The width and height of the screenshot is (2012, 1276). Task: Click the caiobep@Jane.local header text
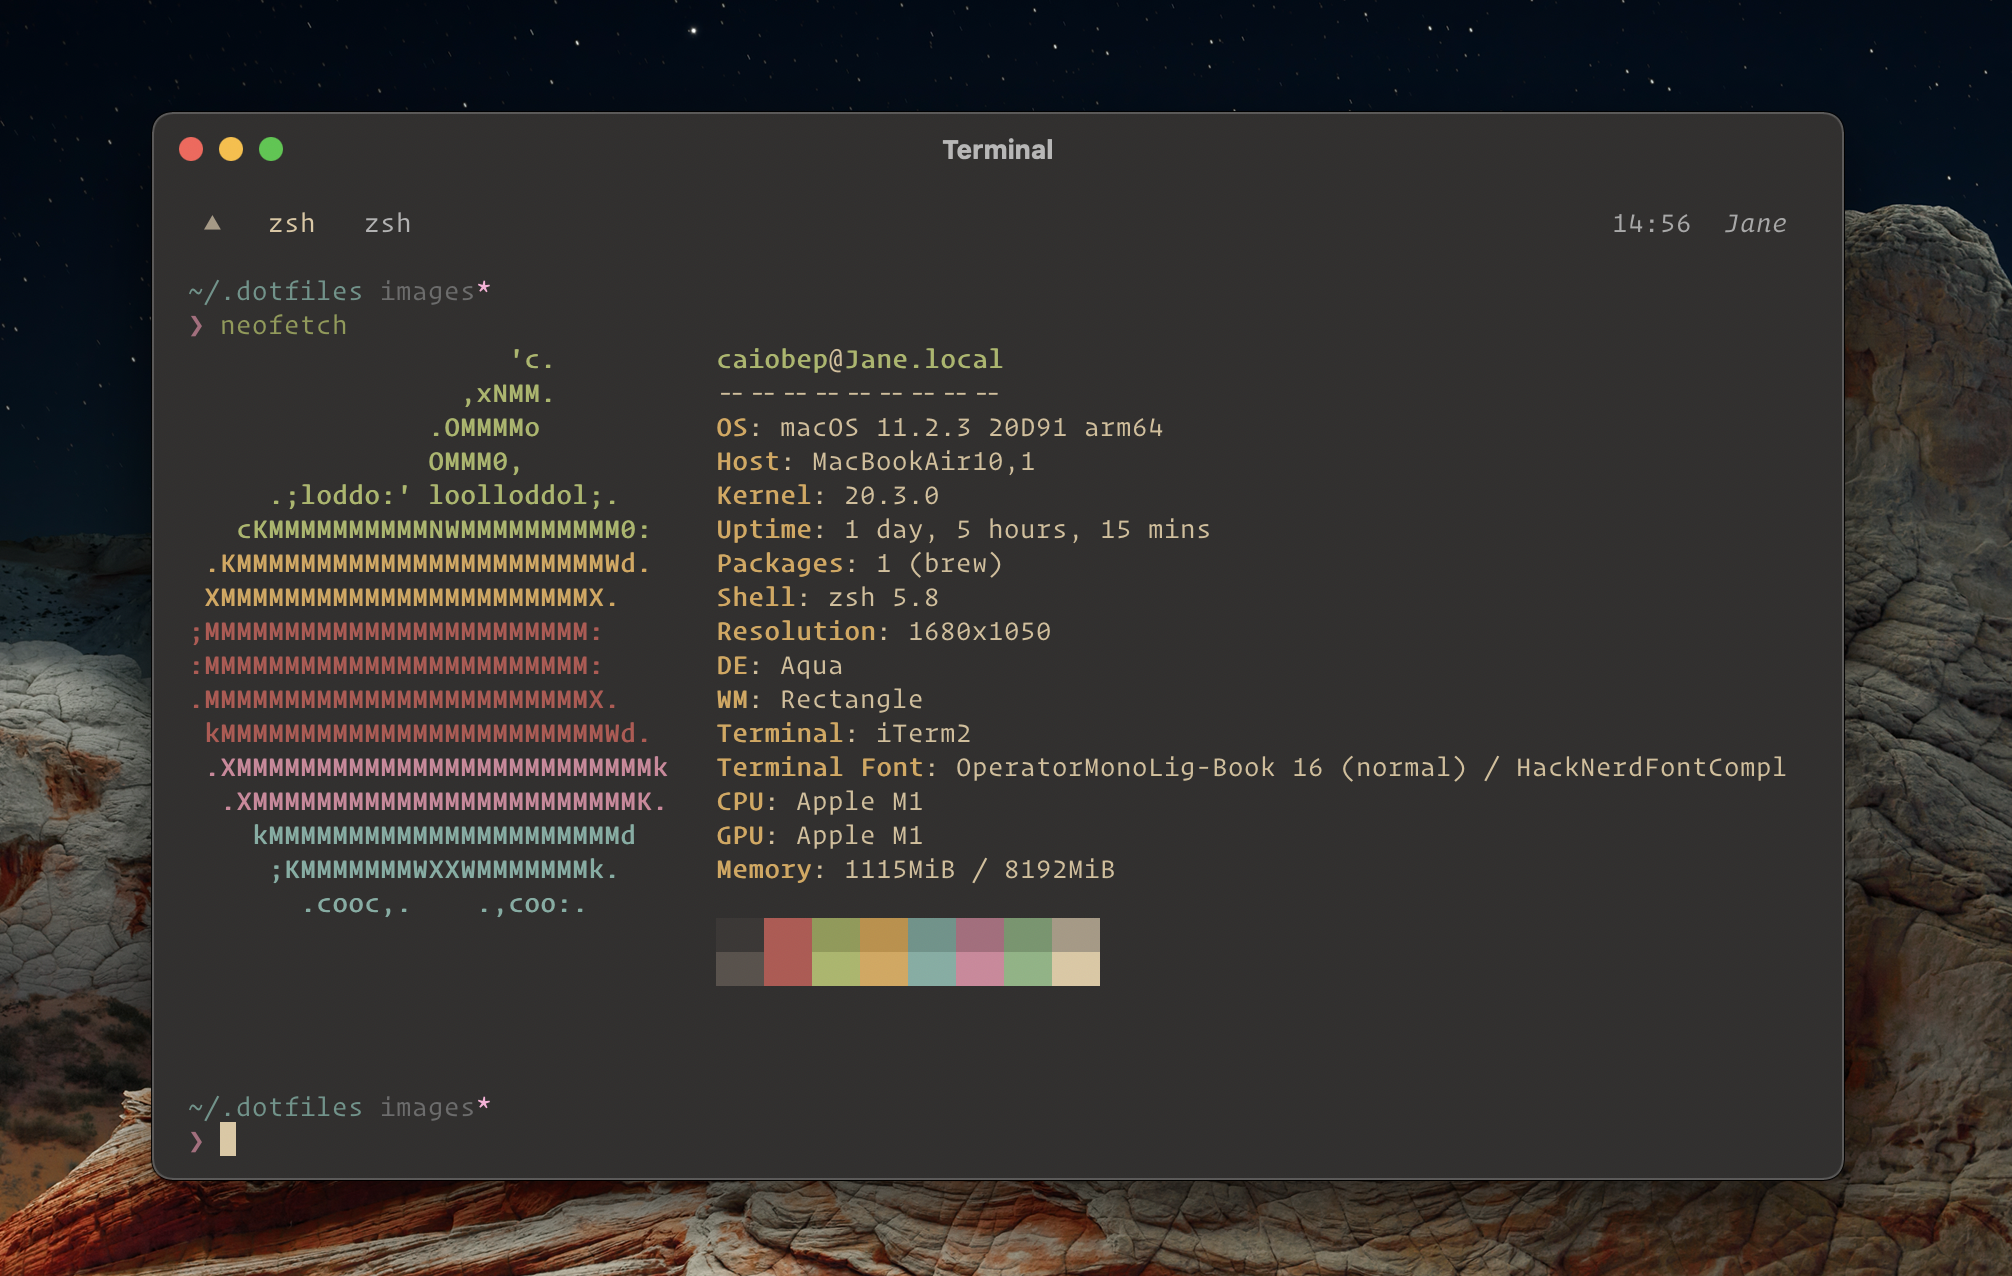pos(859,360)
